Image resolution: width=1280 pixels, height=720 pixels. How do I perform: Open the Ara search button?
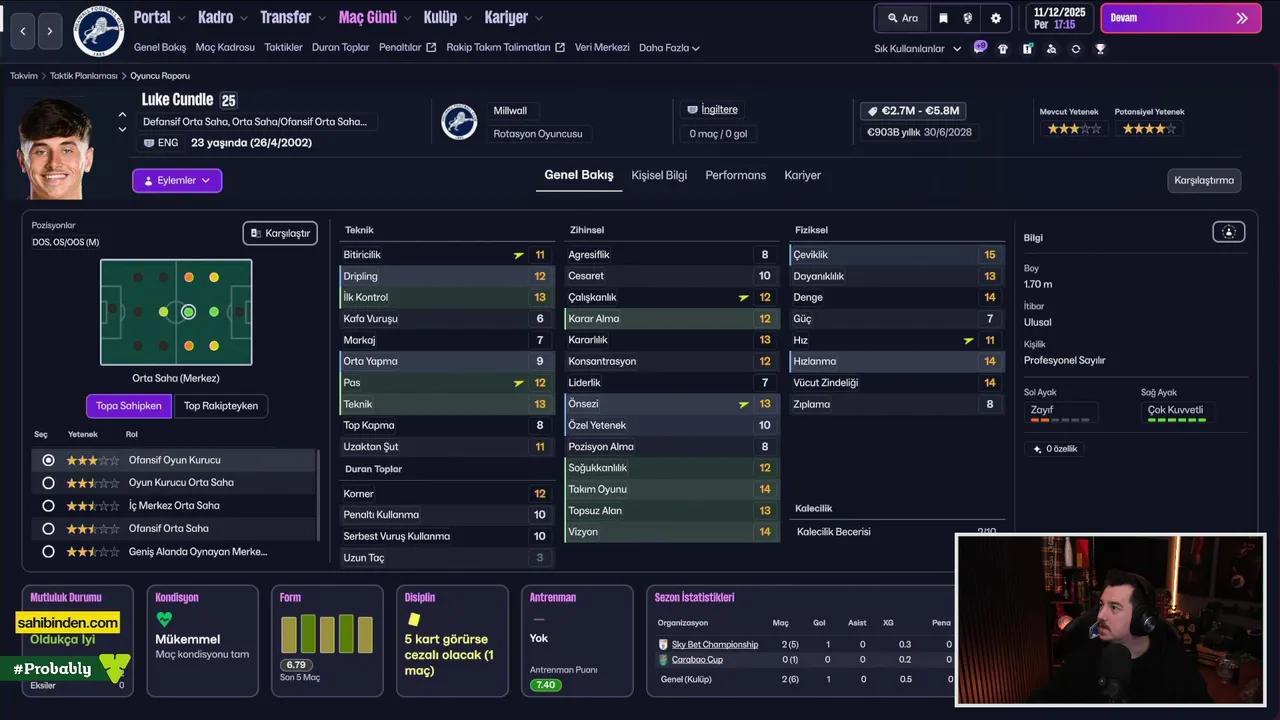click(901, 18)
